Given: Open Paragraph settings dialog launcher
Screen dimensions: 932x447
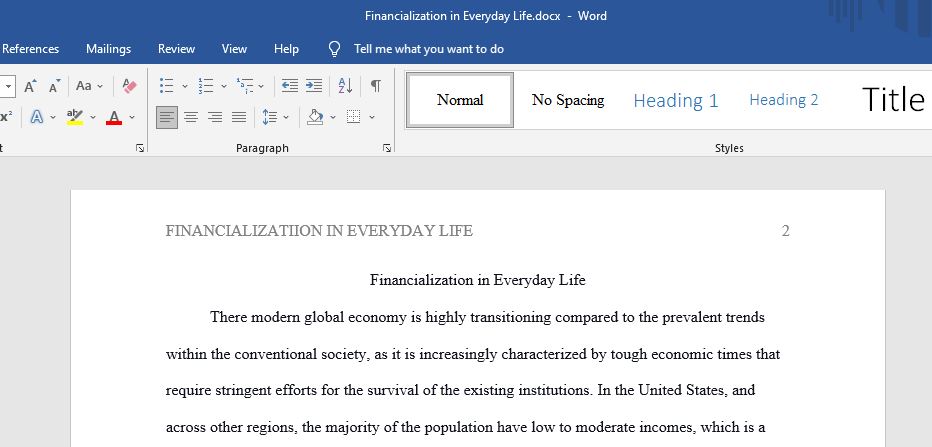Looking at the screenshot, I should [x=387, y=148].
